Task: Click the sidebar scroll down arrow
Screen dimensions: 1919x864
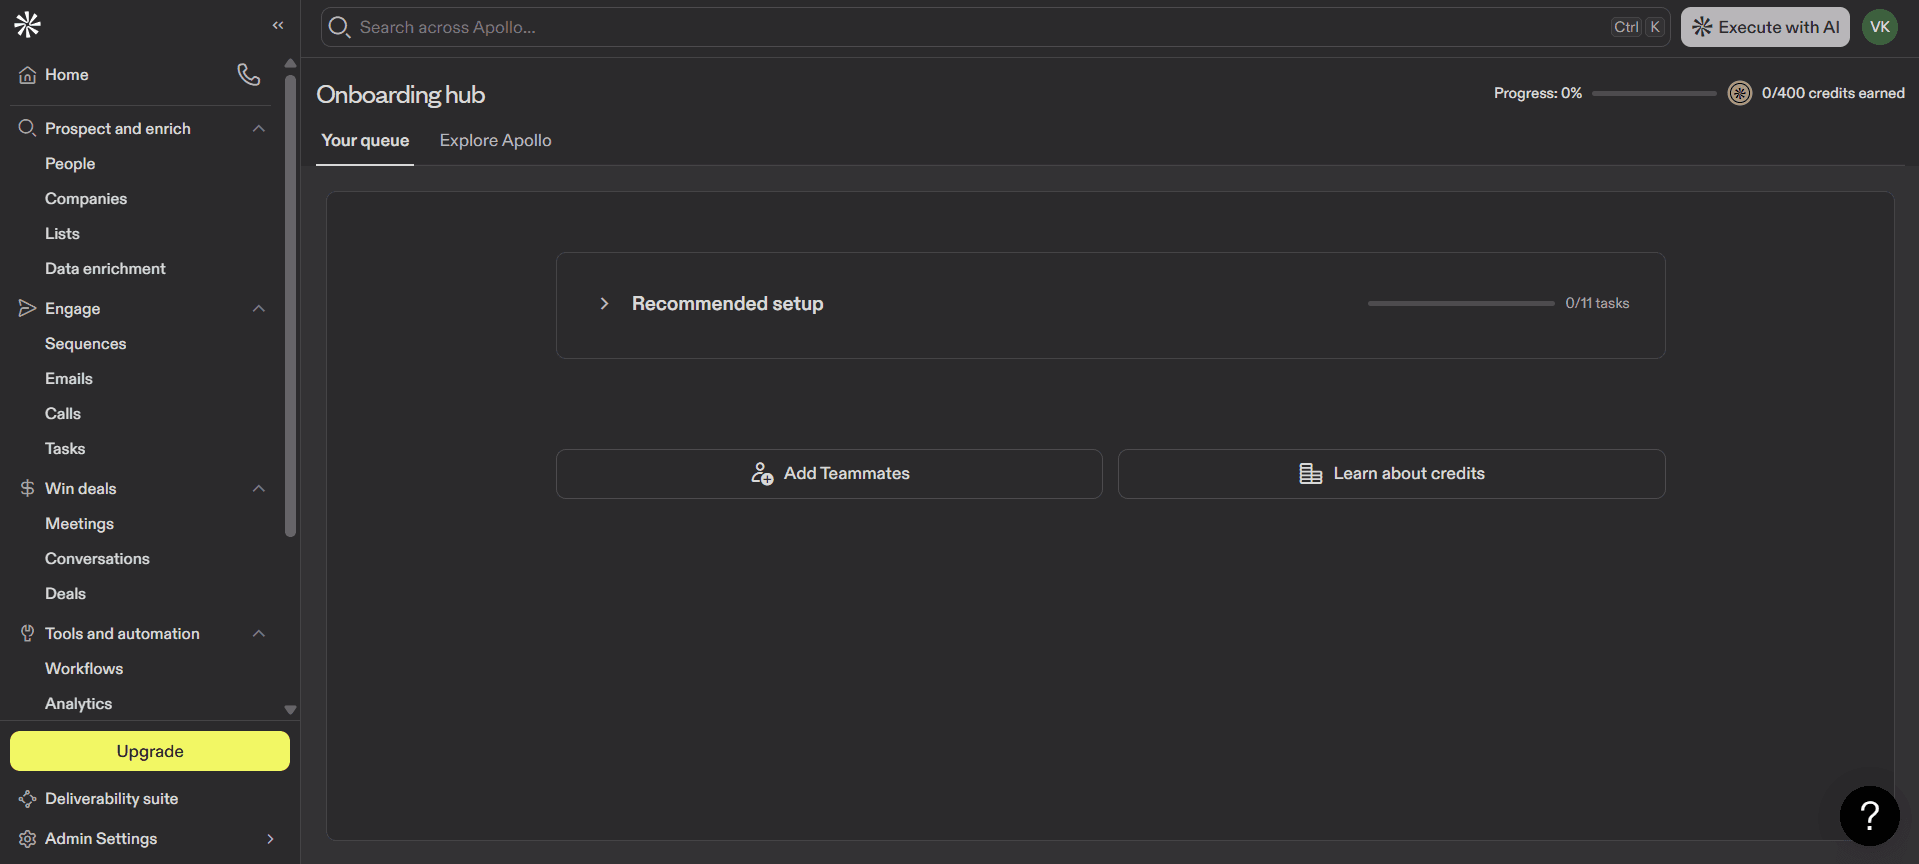Action: 290,709
